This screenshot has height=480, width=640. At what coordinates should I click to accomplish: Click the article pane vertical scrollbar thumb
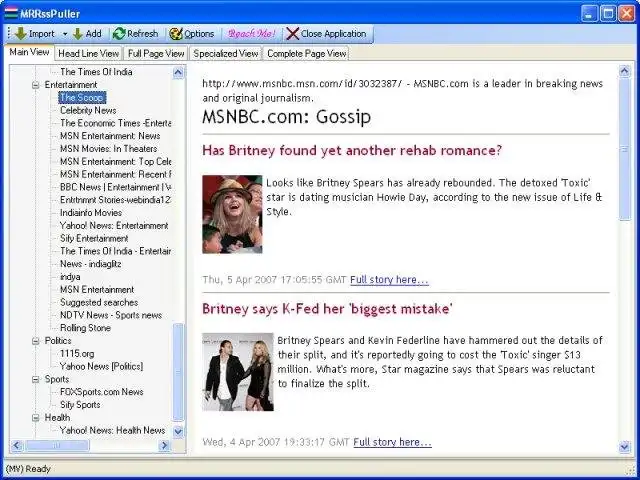point(625,149)
